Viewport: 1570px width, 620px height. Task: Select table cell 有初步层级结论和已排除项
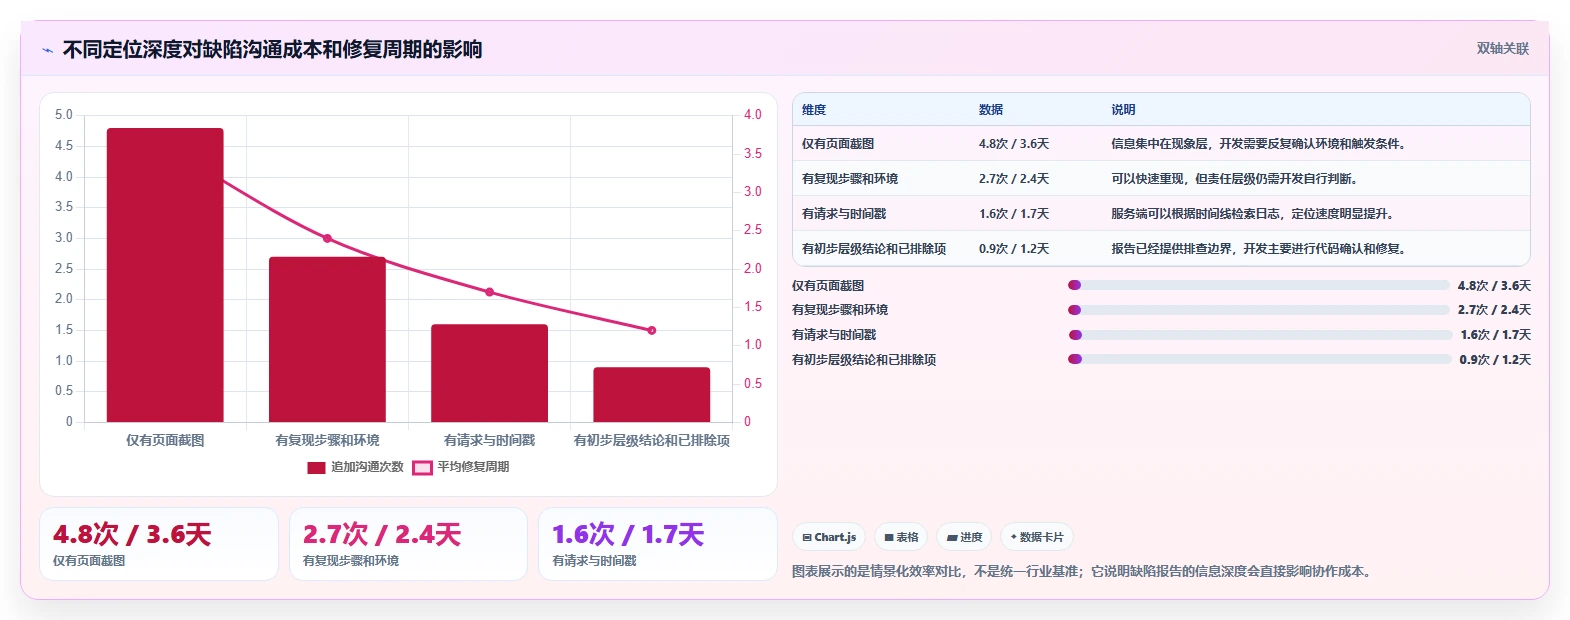(x=874, y=249)
